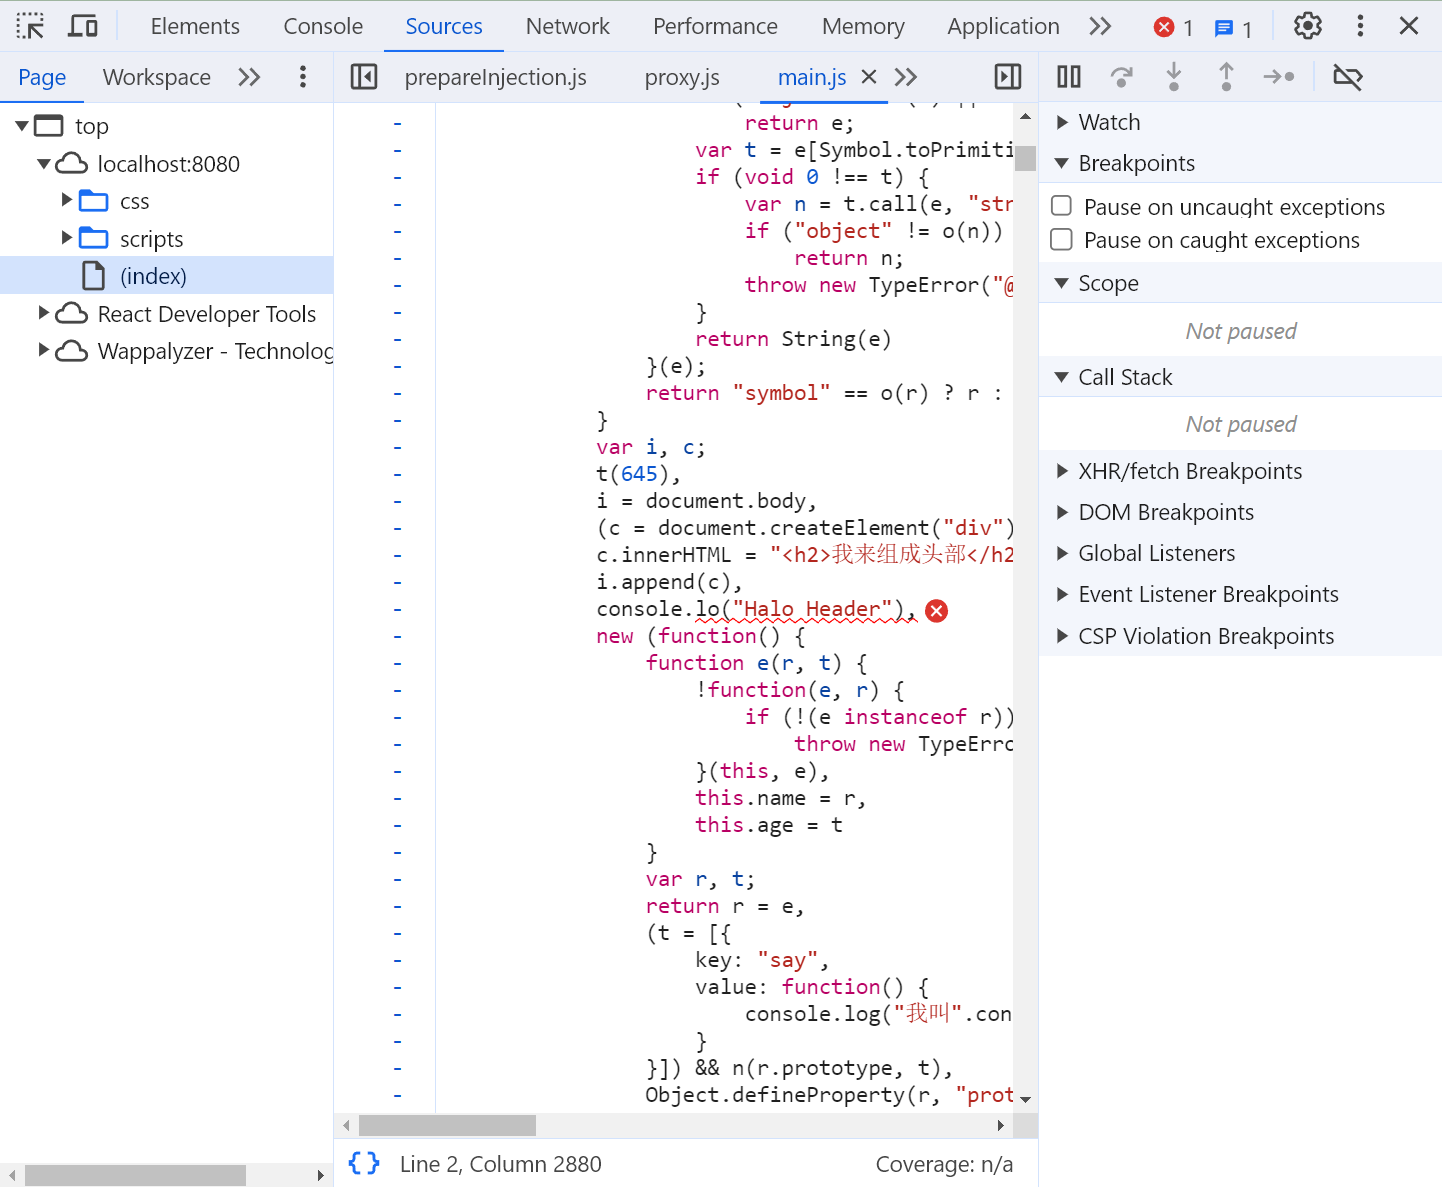
Task: Pretty print code with curly braces icon
Action: tap(364, 1163)
